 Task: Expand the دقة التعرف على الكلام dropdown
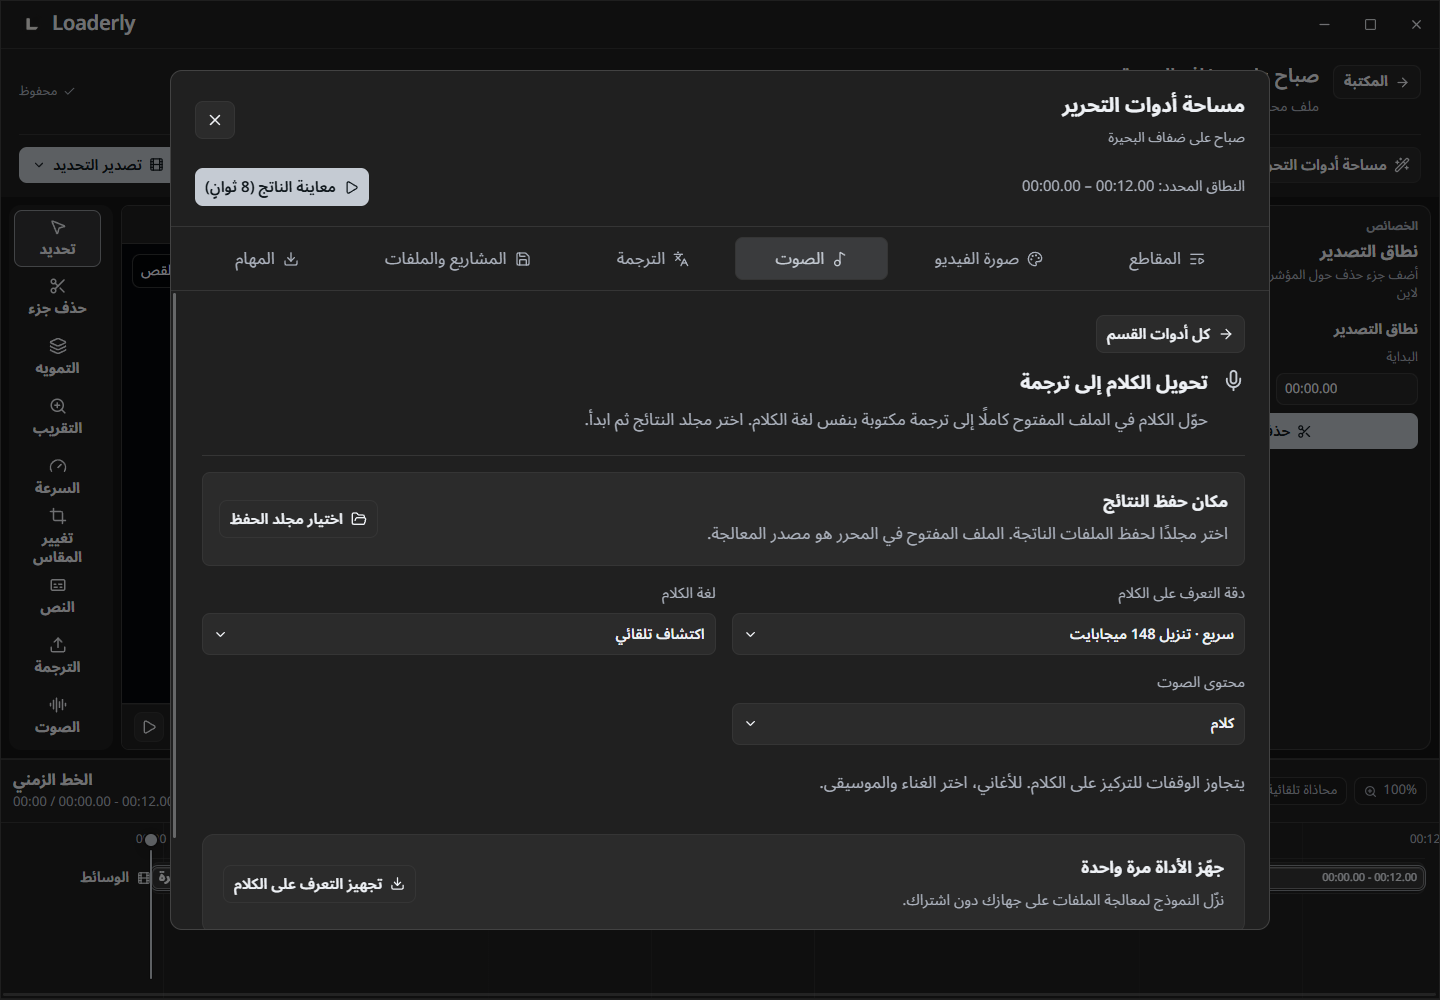point(988,634)
